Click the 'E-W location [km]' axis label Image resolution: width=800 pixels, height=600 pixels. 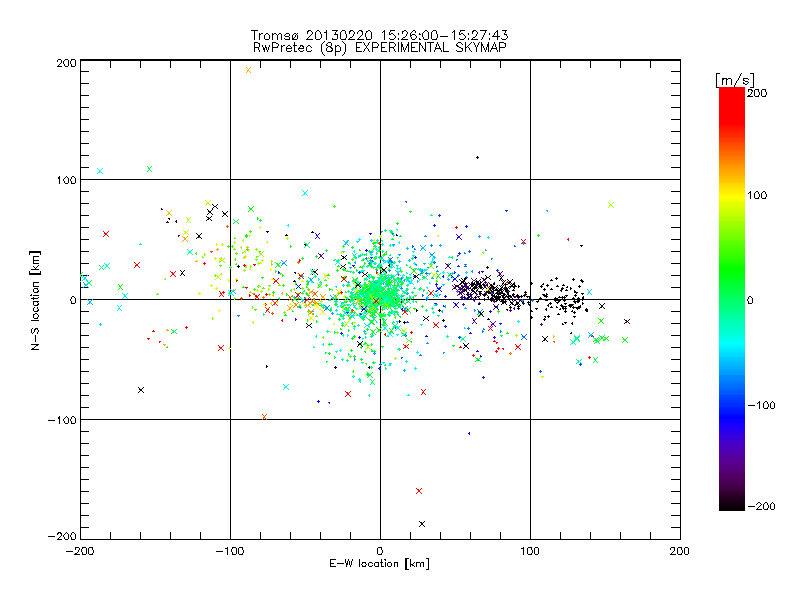click(x=379, y=563)
